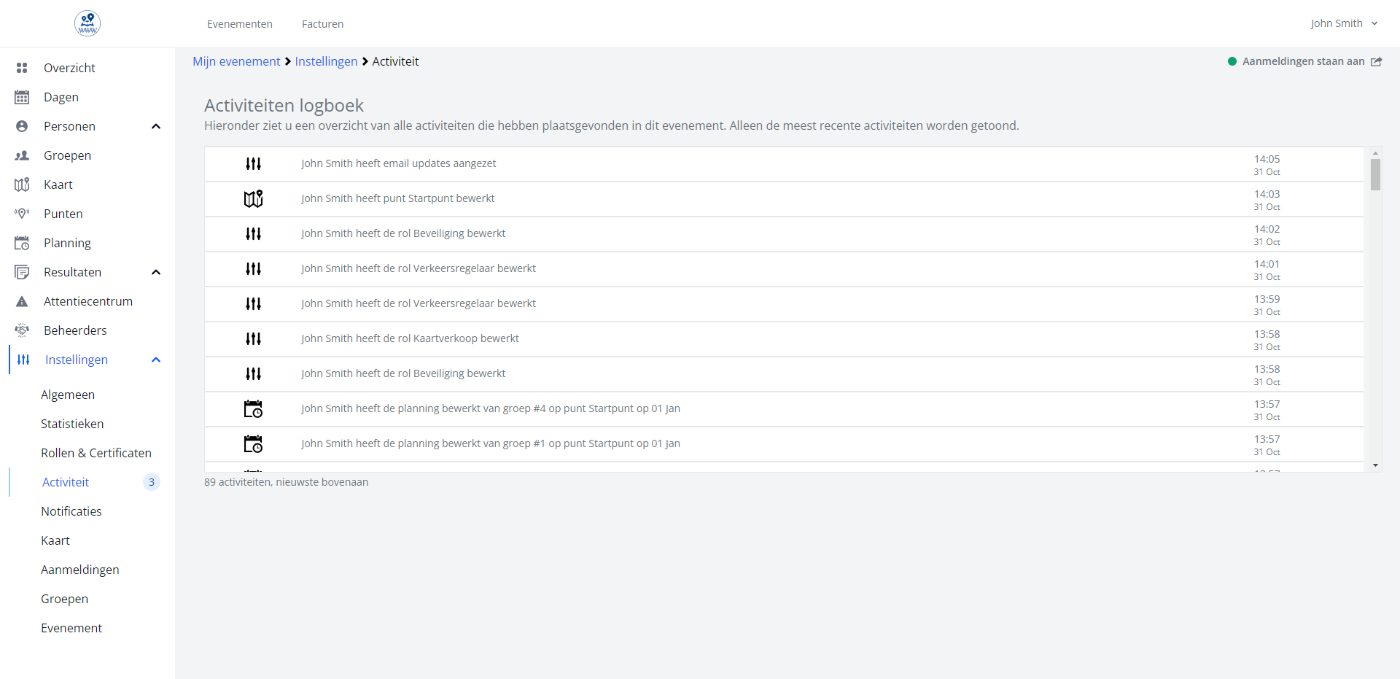Go to Evenementen in top navigation
The width and height of the screenshot is (1400, 679).
click(239, 24)
